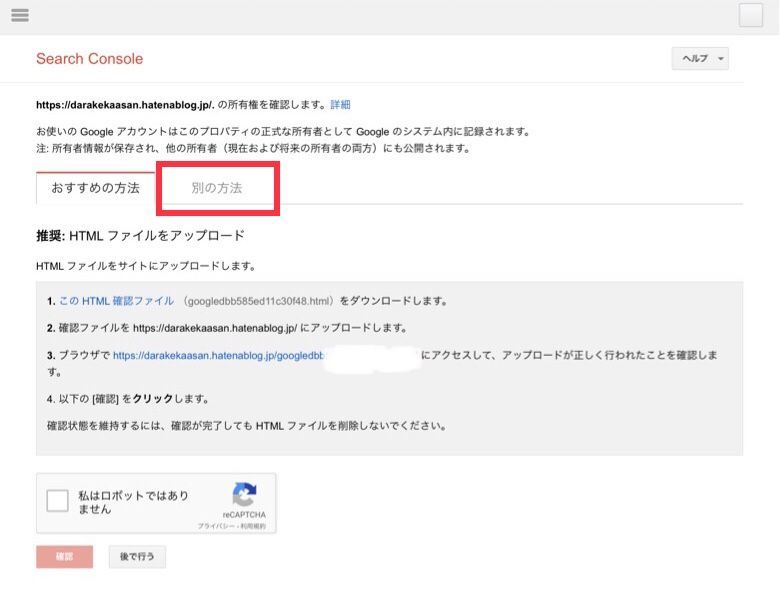
Task: Click the filename googledbb585ed11c30f48.html text
Action: (x=258, y=301)
